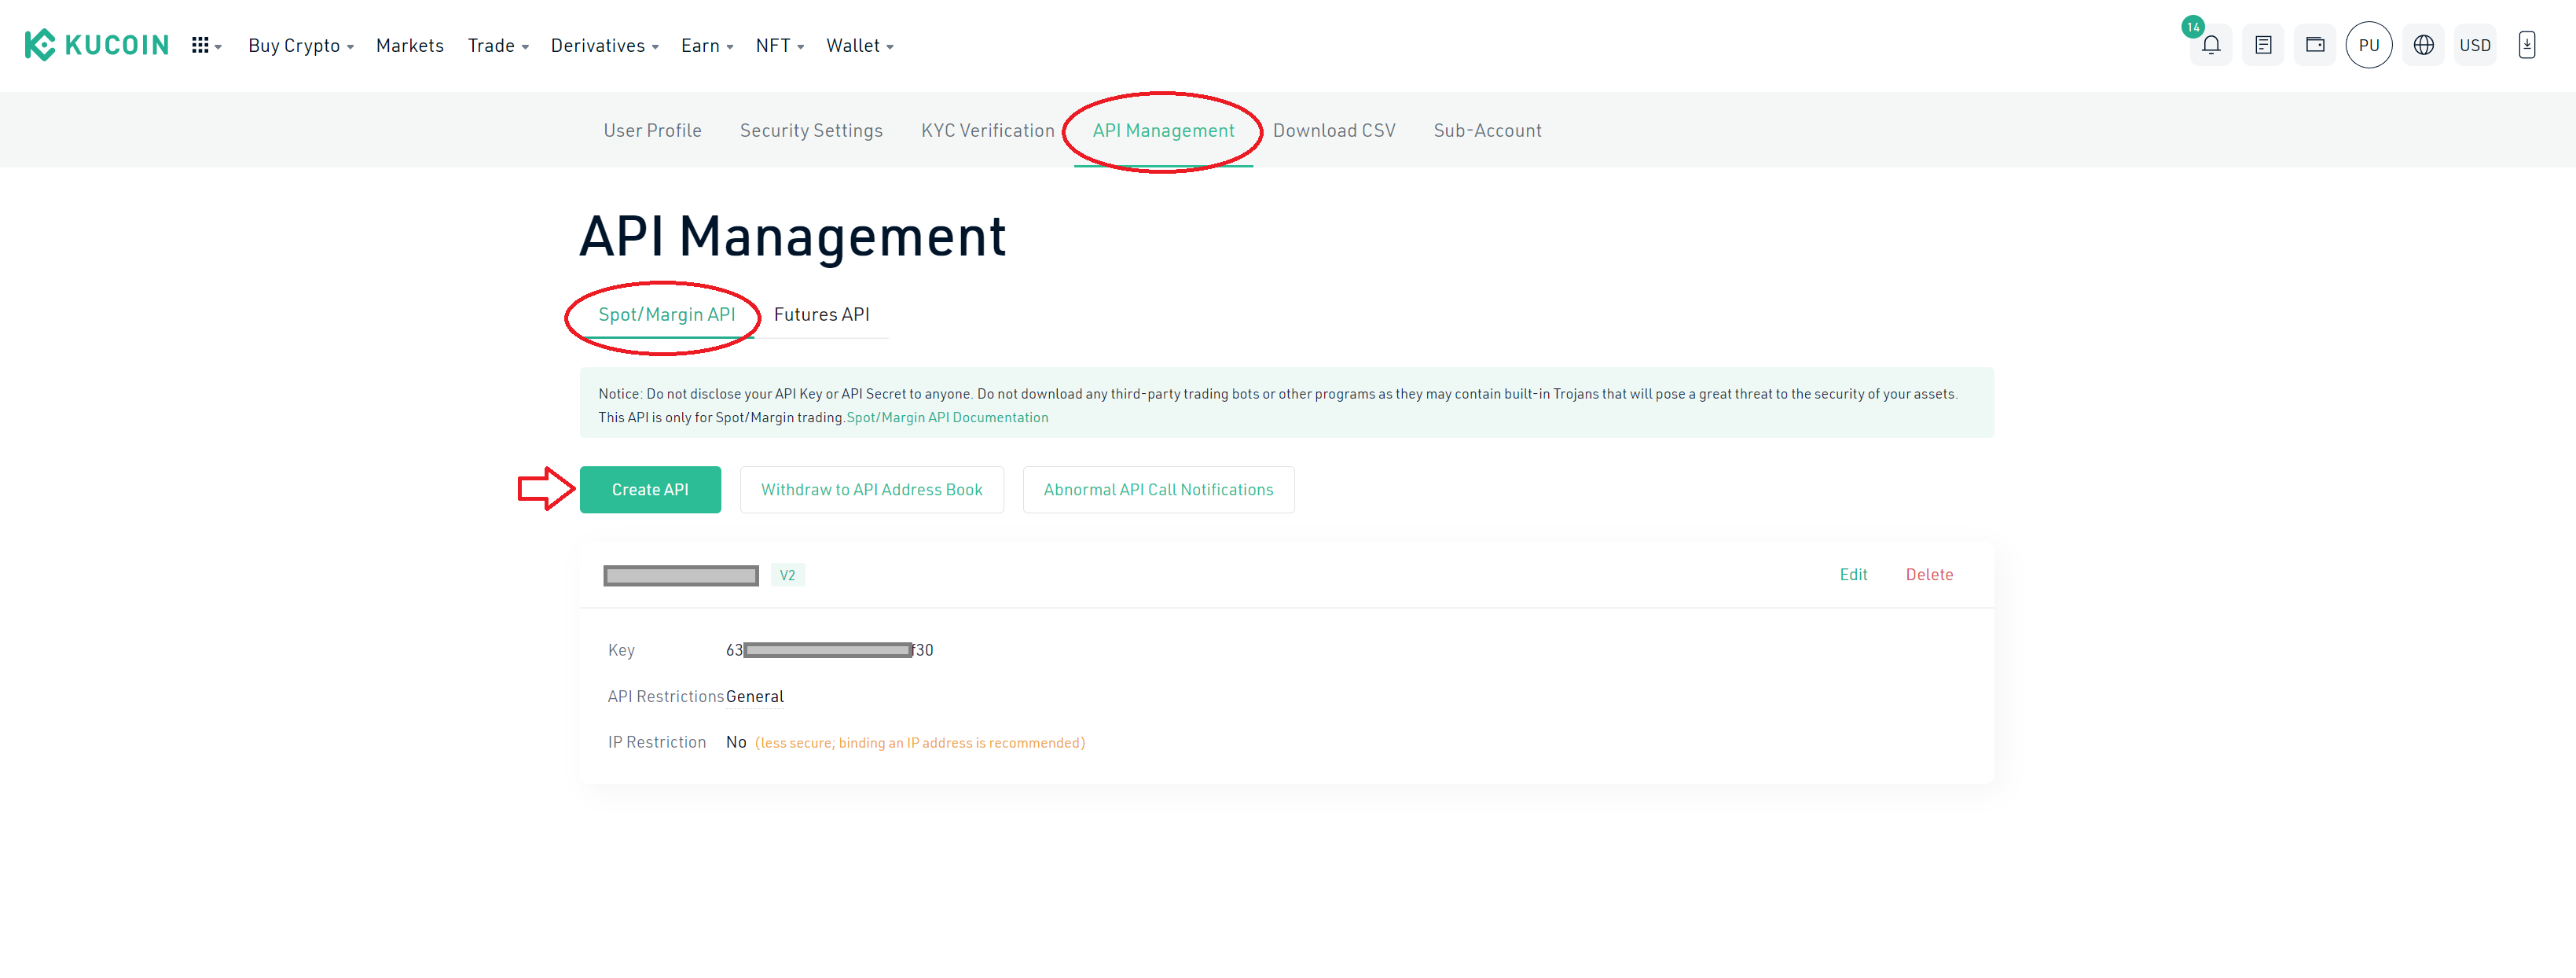Switch to the User Profile tab
The width and height of the screenshot is (2576, 978).
coord(652,130)
